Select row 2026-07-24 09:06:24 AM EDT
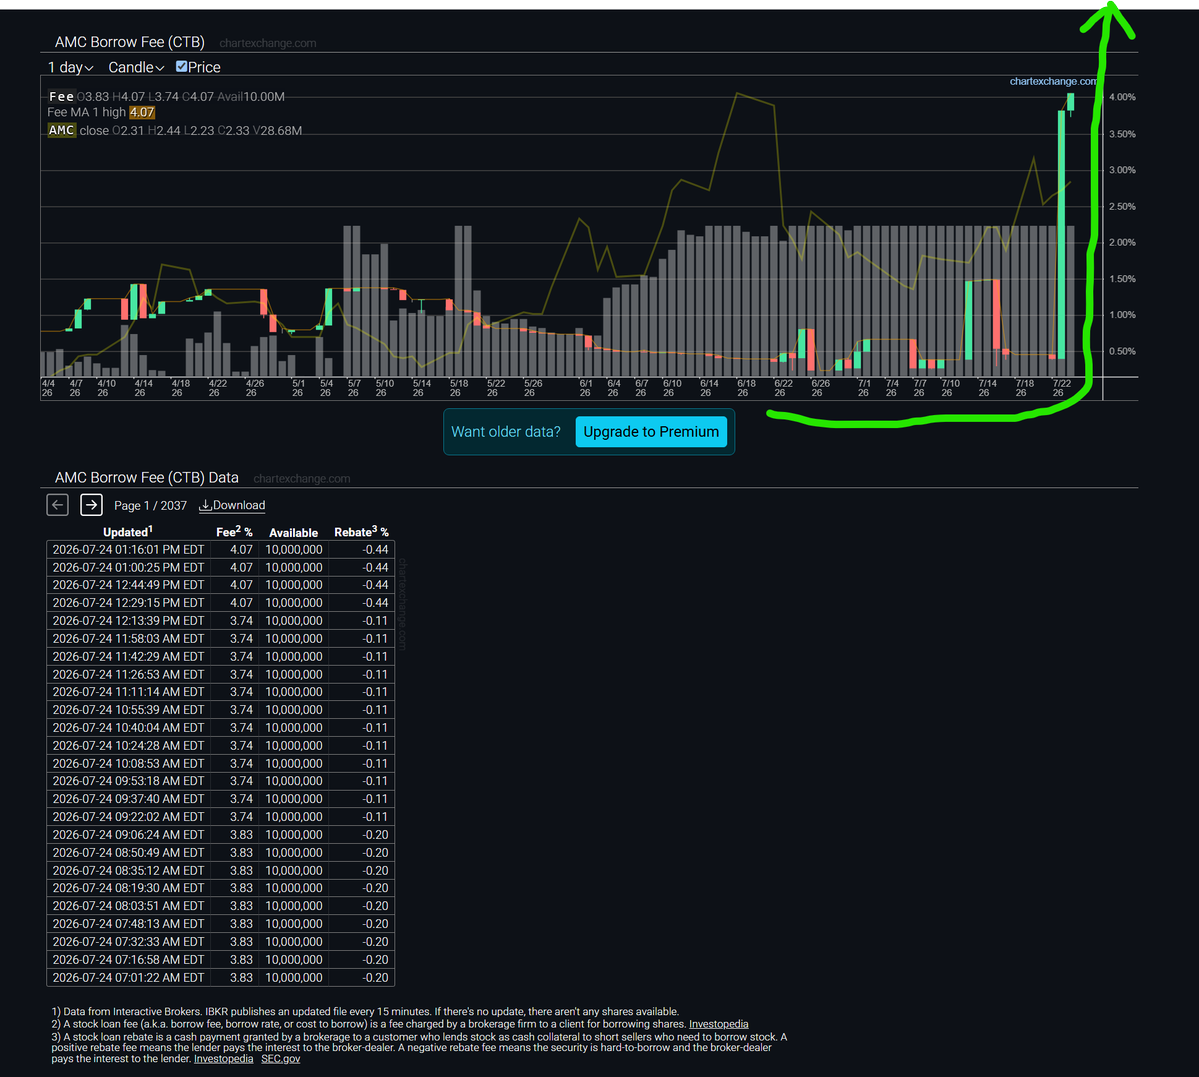This screenshot has width=1199, height=1077. 220,835
